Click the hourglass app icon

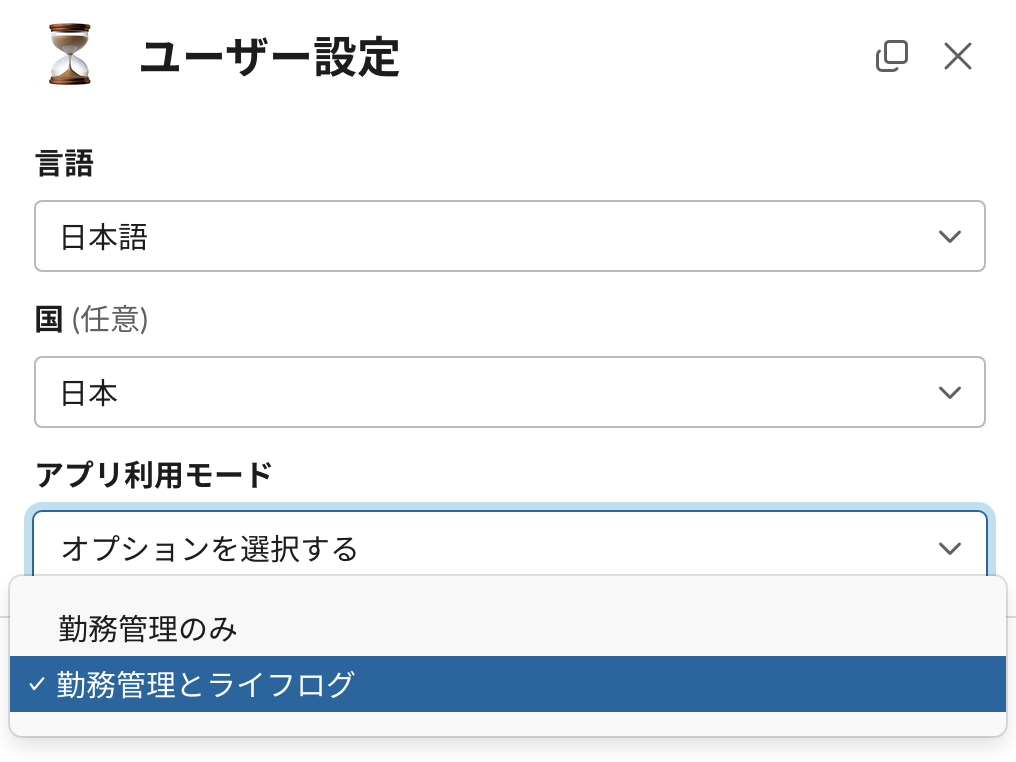(x=69, y=54)
